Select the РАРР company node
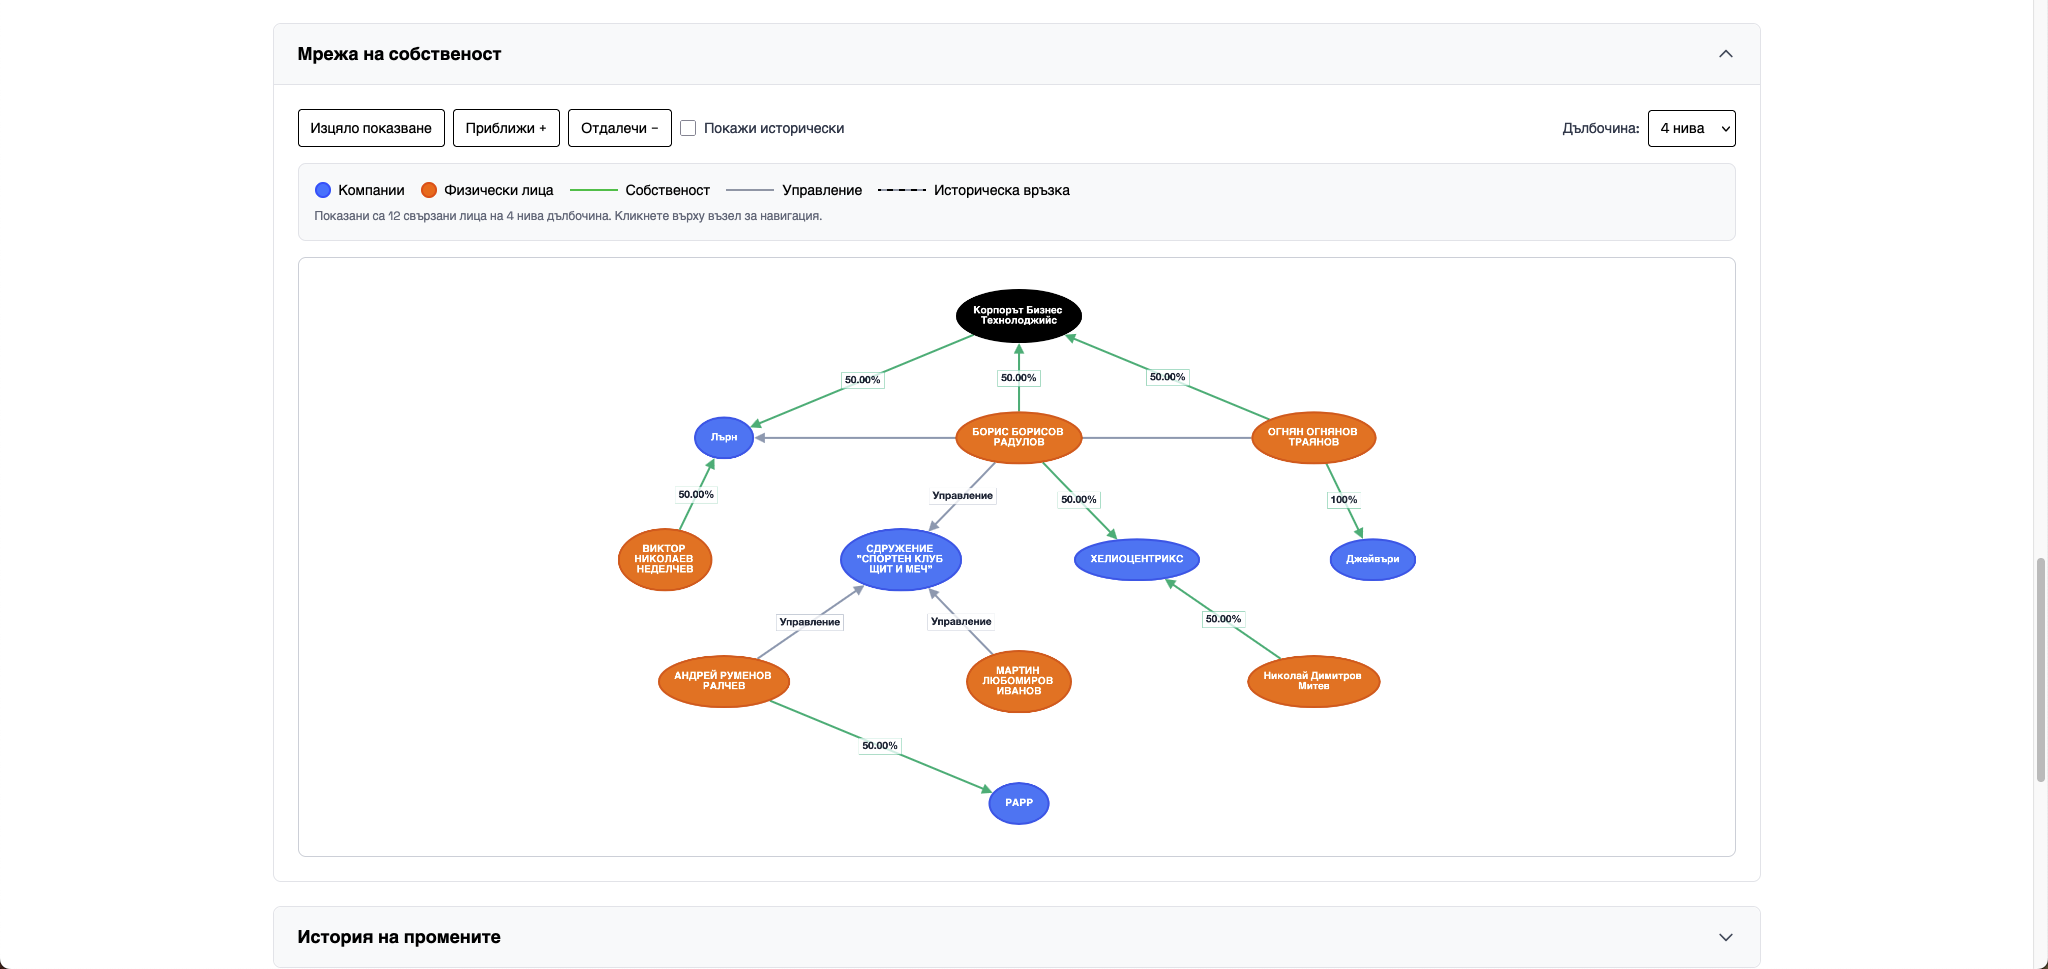This screenshot has height=969, width=2048. [1018, 803]
